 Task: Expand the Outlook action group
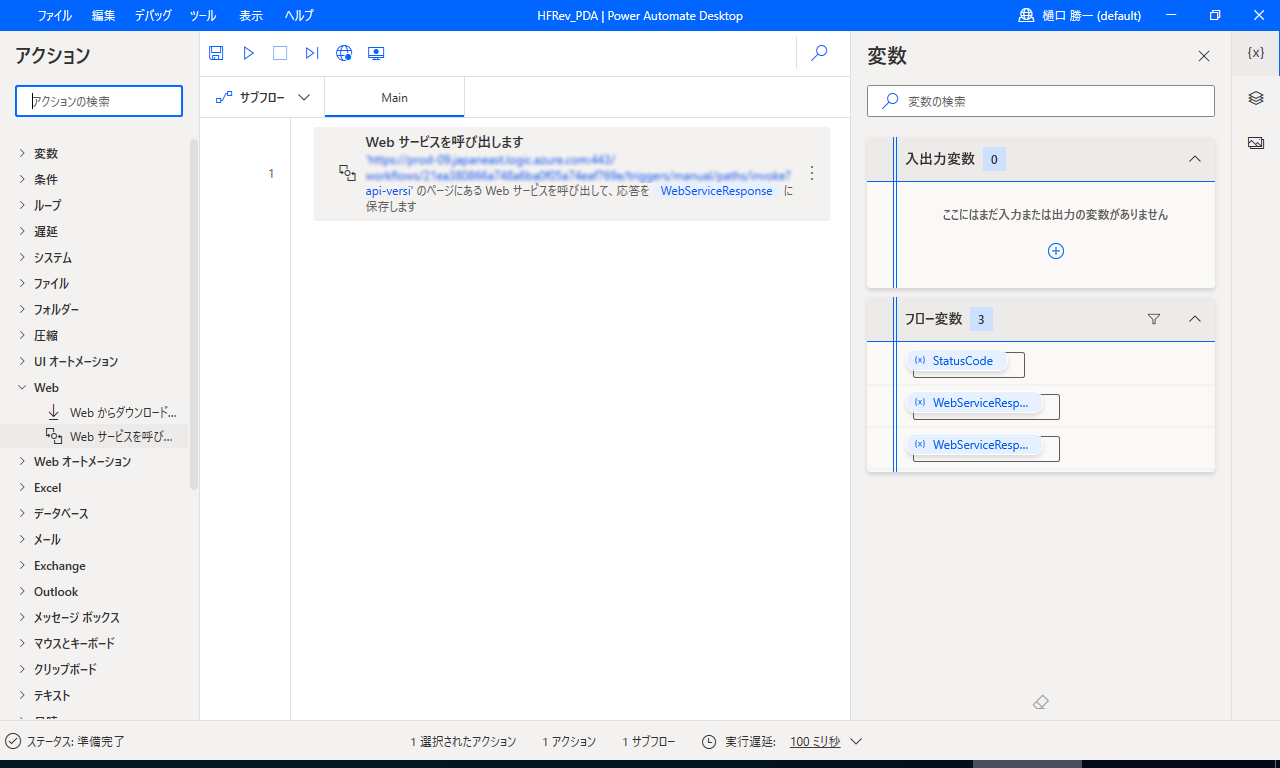pos(23,591)
